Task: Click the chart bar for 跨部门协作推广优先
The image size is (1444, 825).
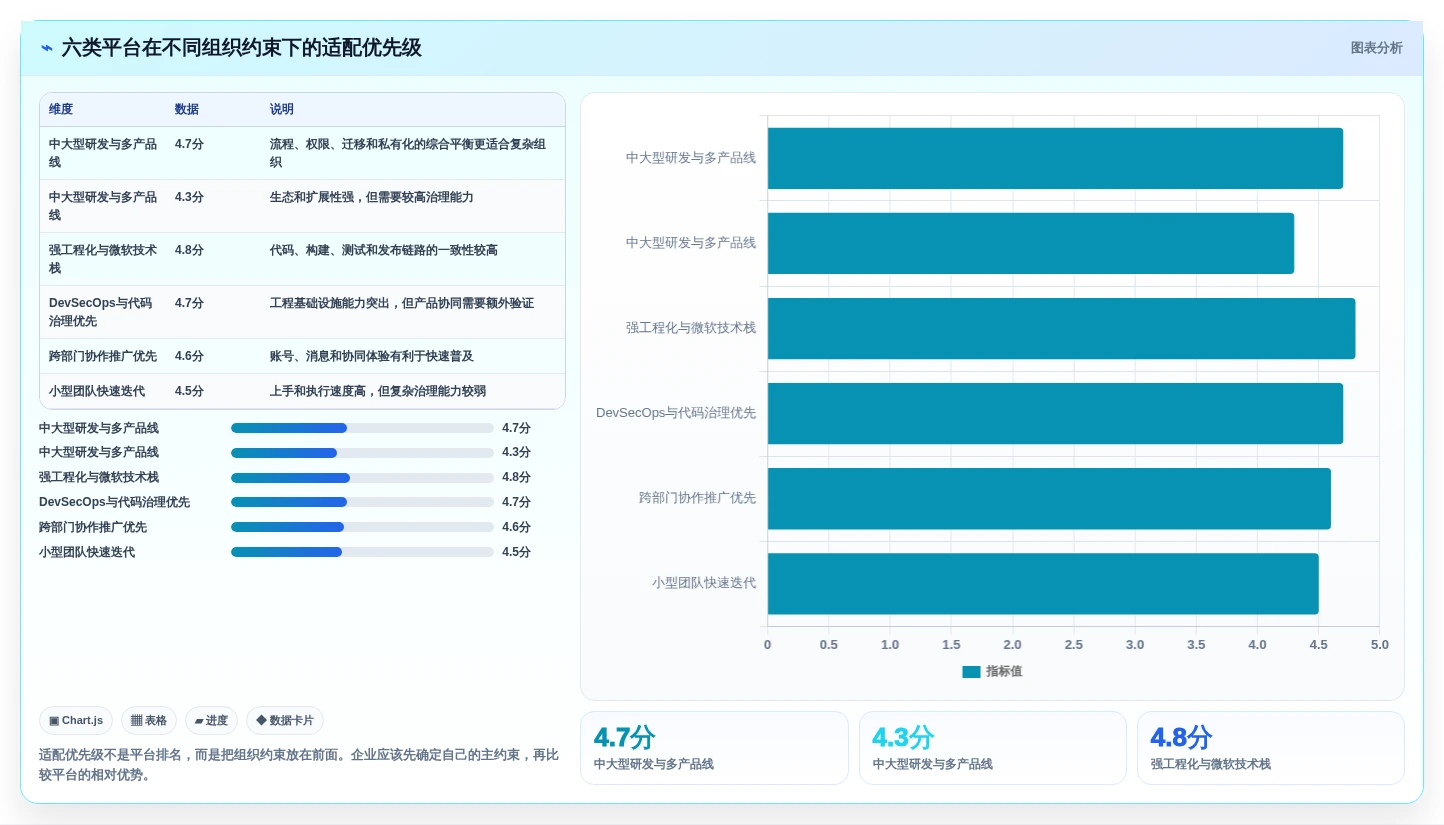Action: (1049, 499)
